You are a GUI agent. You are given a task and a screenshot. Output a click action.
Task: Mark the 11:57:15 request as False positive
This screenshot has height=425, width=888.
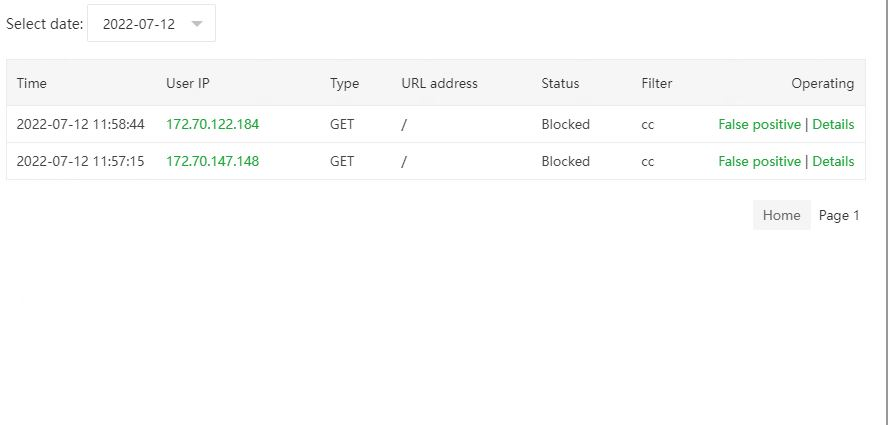pos(759,161)
